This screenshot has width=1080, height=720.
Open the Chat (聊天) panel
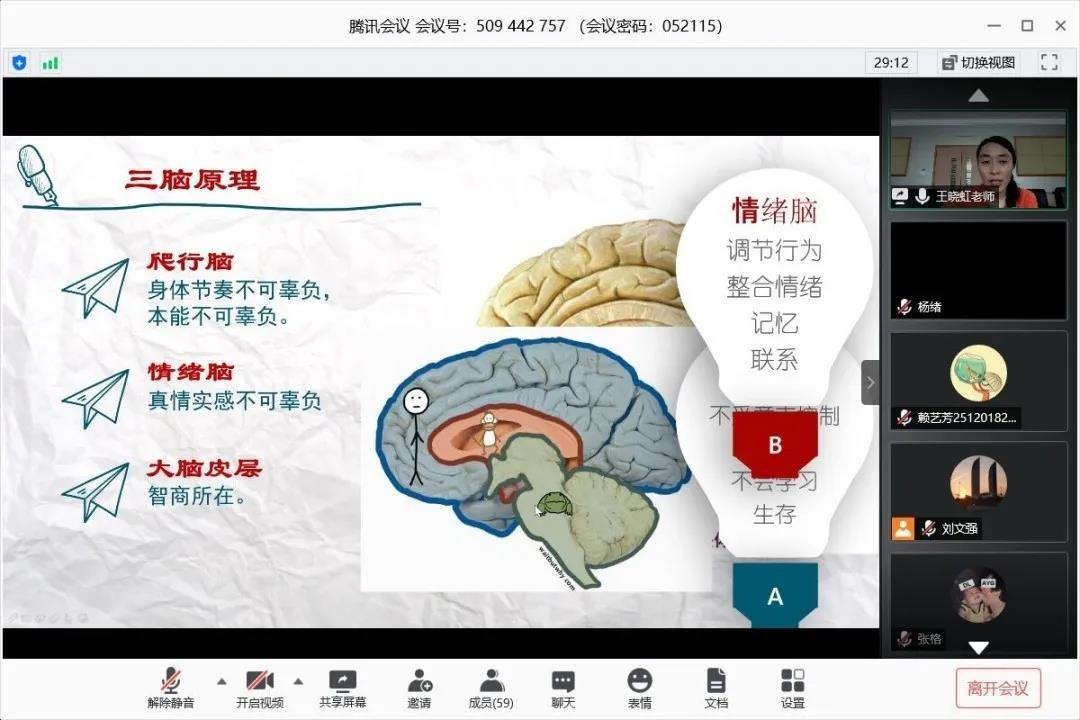tap(563, 688)
